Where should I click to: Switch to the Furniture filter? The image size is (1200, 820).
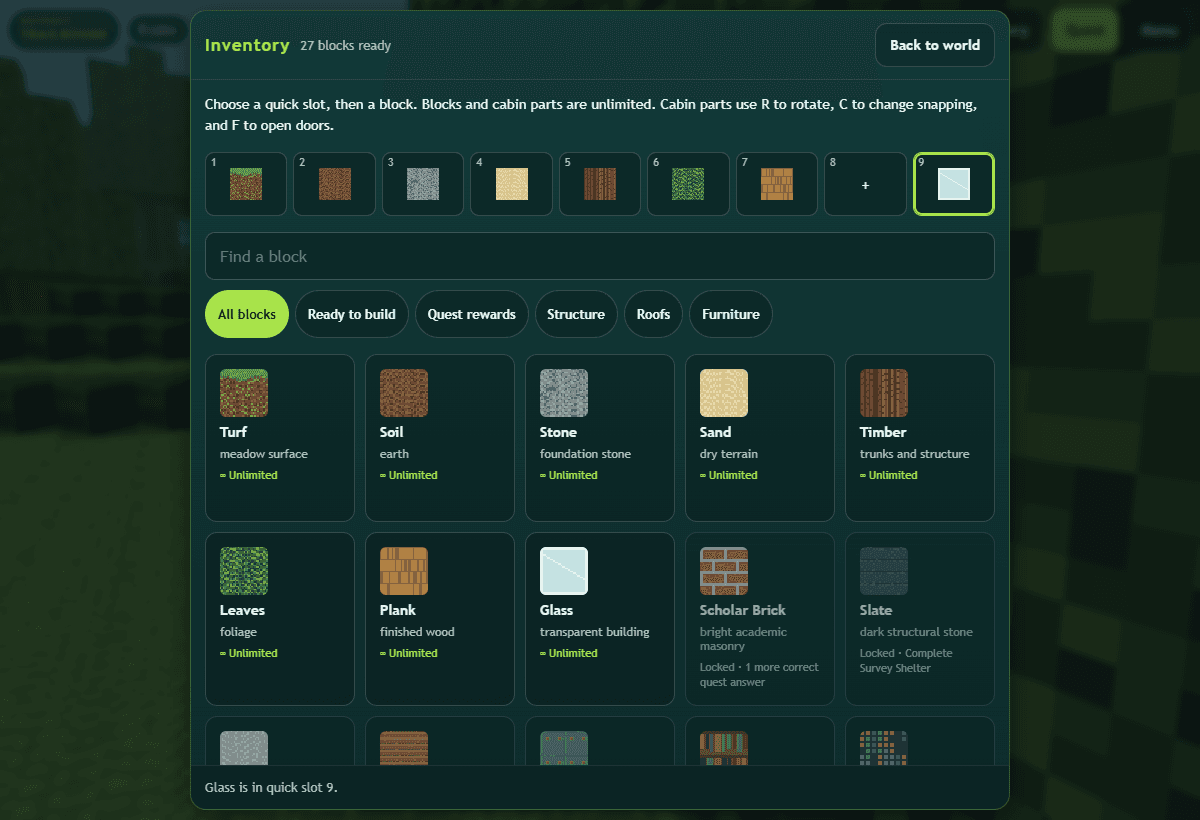point(731,314)
